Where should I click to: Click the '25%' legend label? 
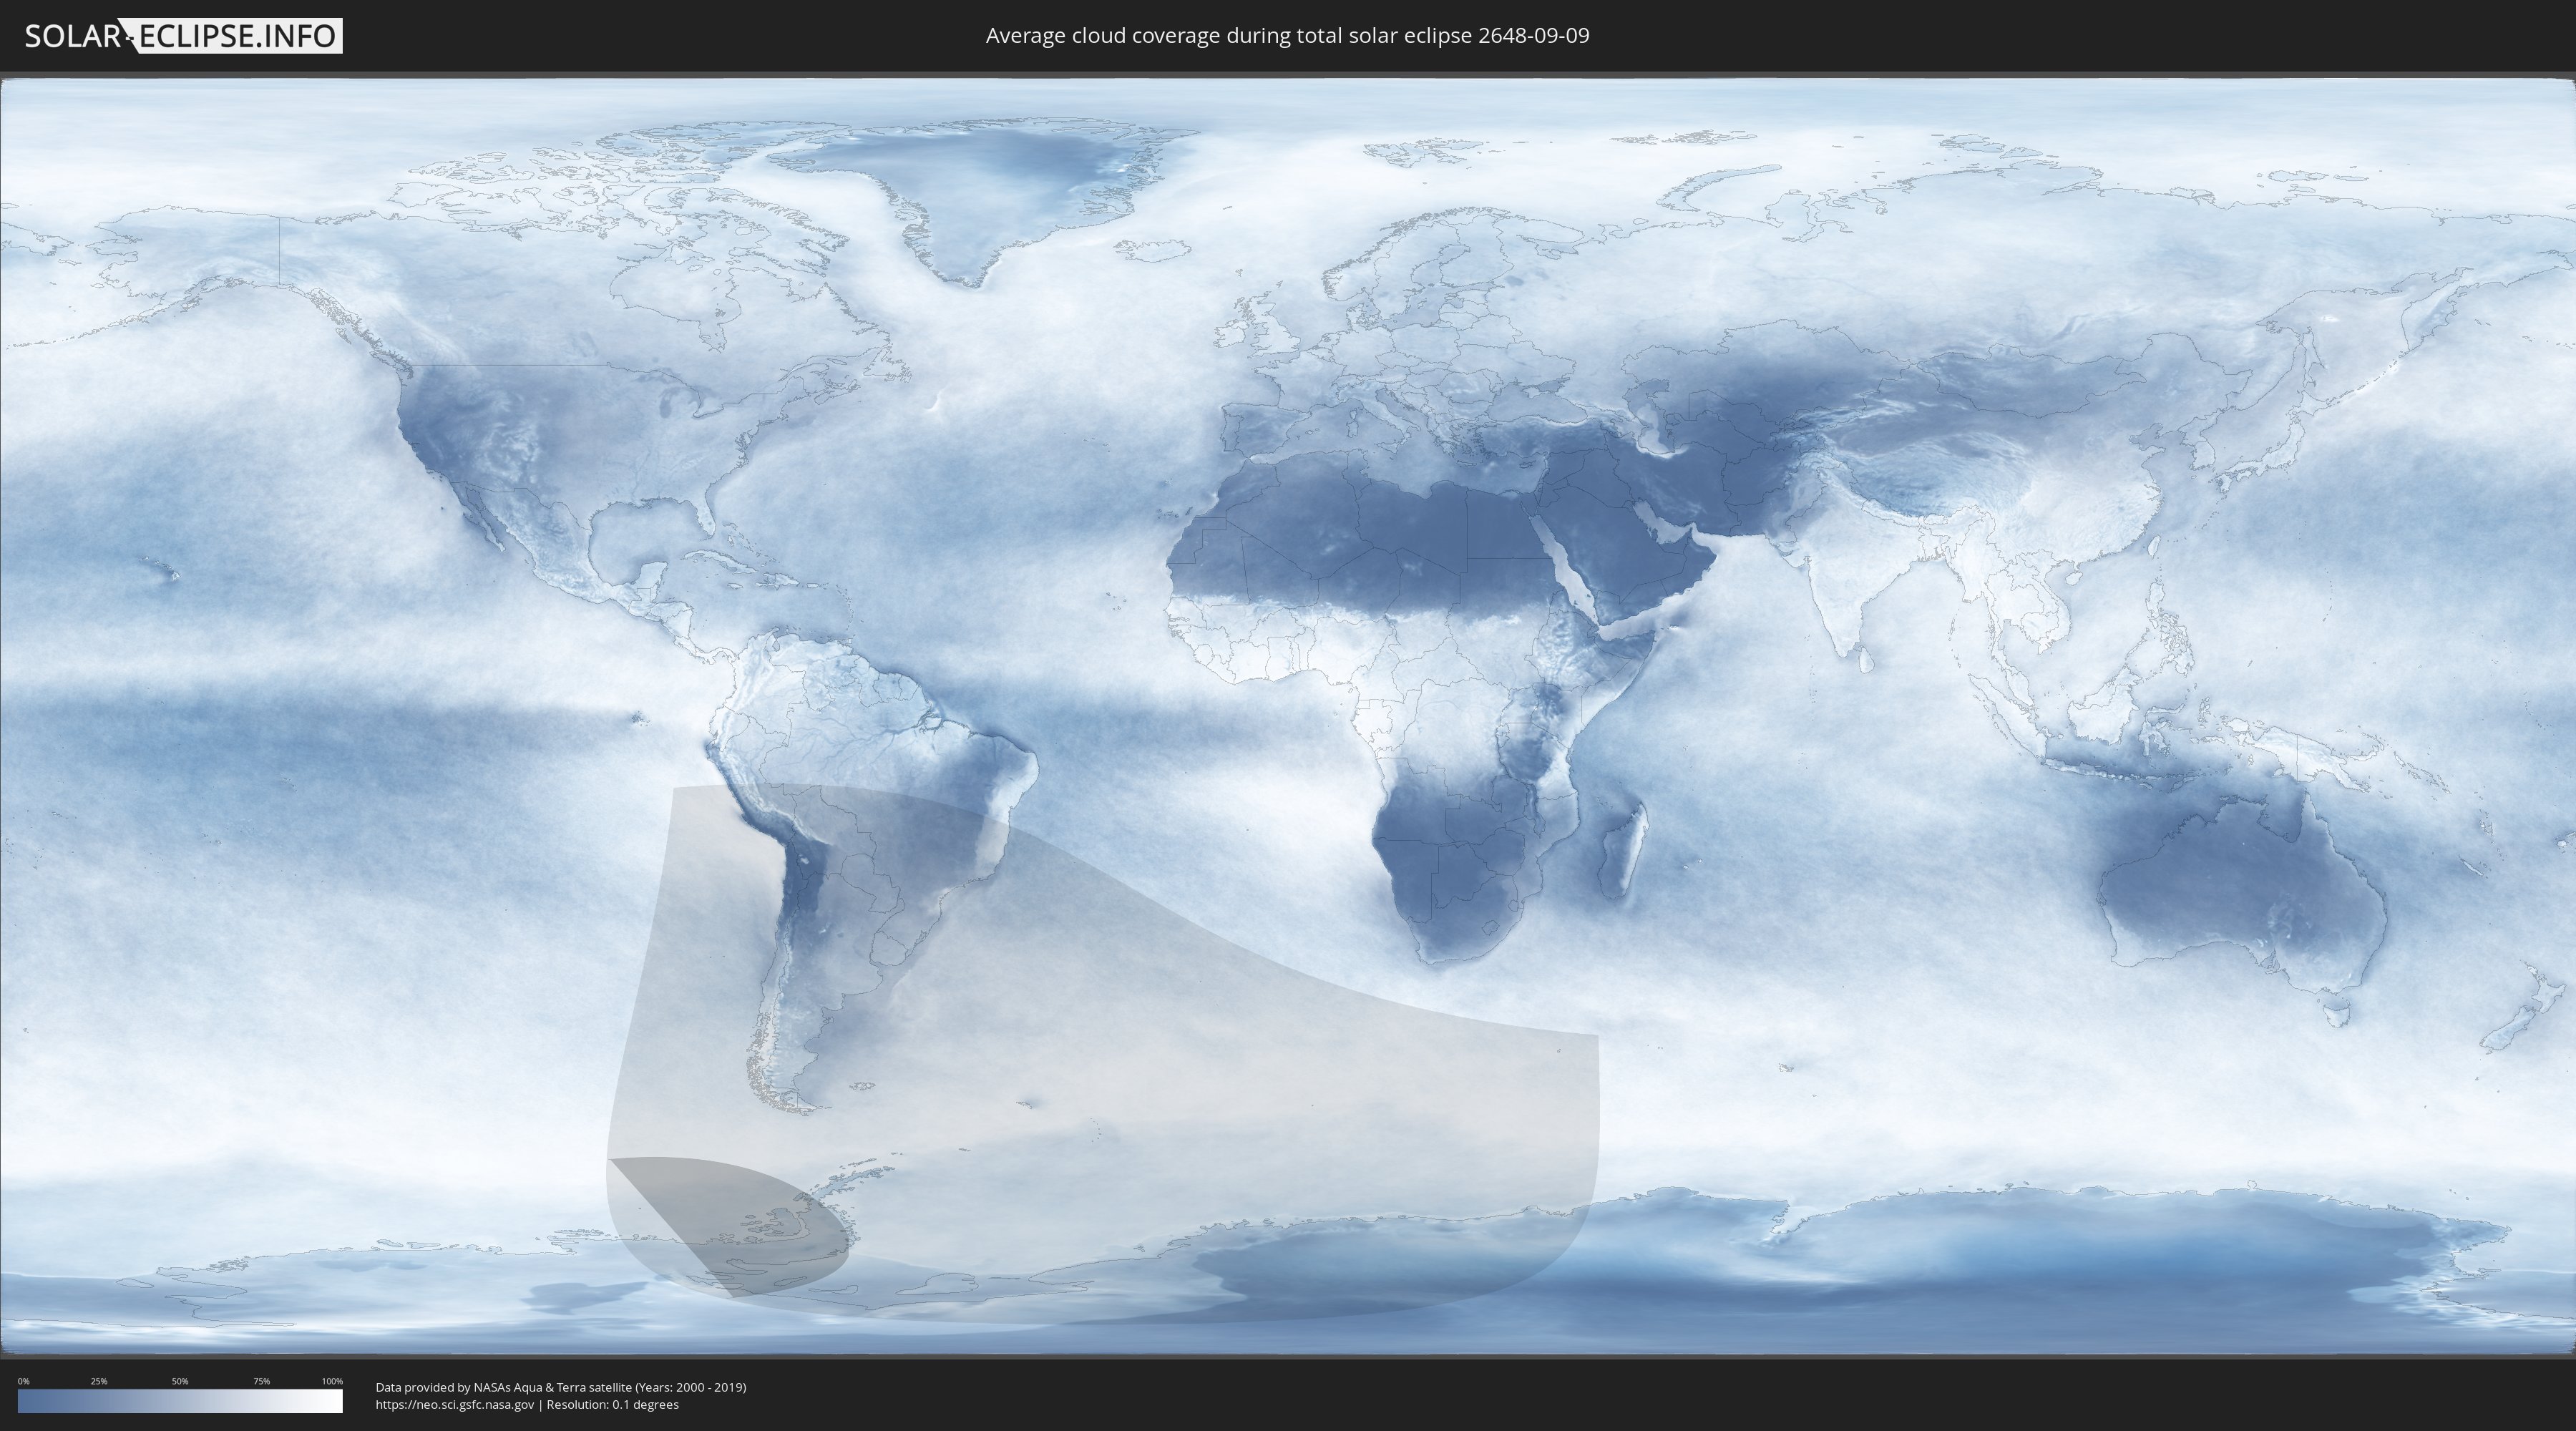[99, 1381]
